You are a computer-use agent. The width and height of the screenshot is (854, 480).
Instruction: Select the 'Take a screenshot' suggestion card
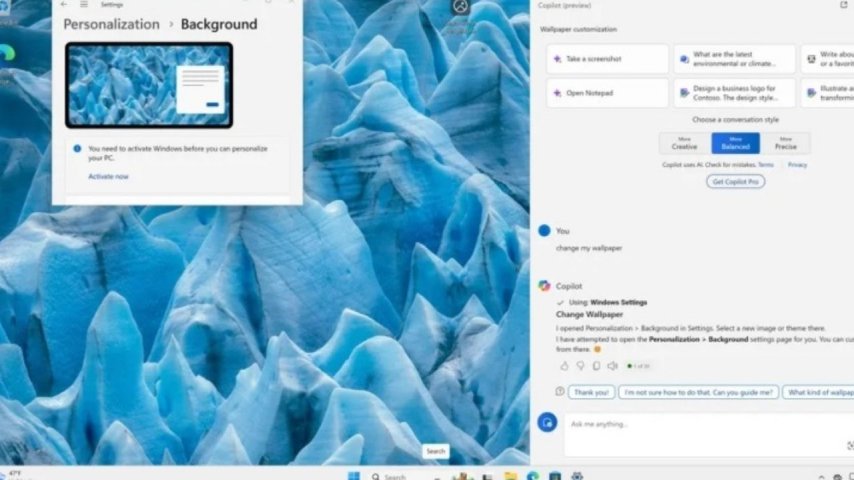607,59
